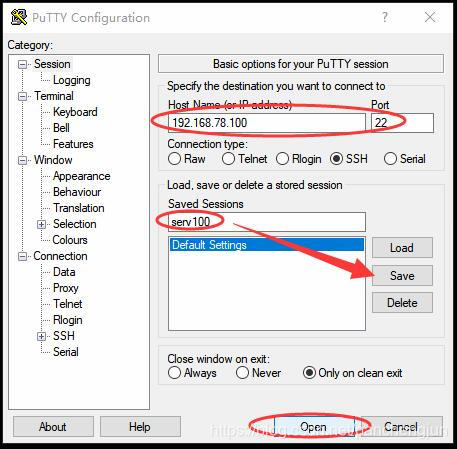Image resolution: width=457 pixels, height=449 pixels.
Task: Open the Window category
Action: coord(53,160)
